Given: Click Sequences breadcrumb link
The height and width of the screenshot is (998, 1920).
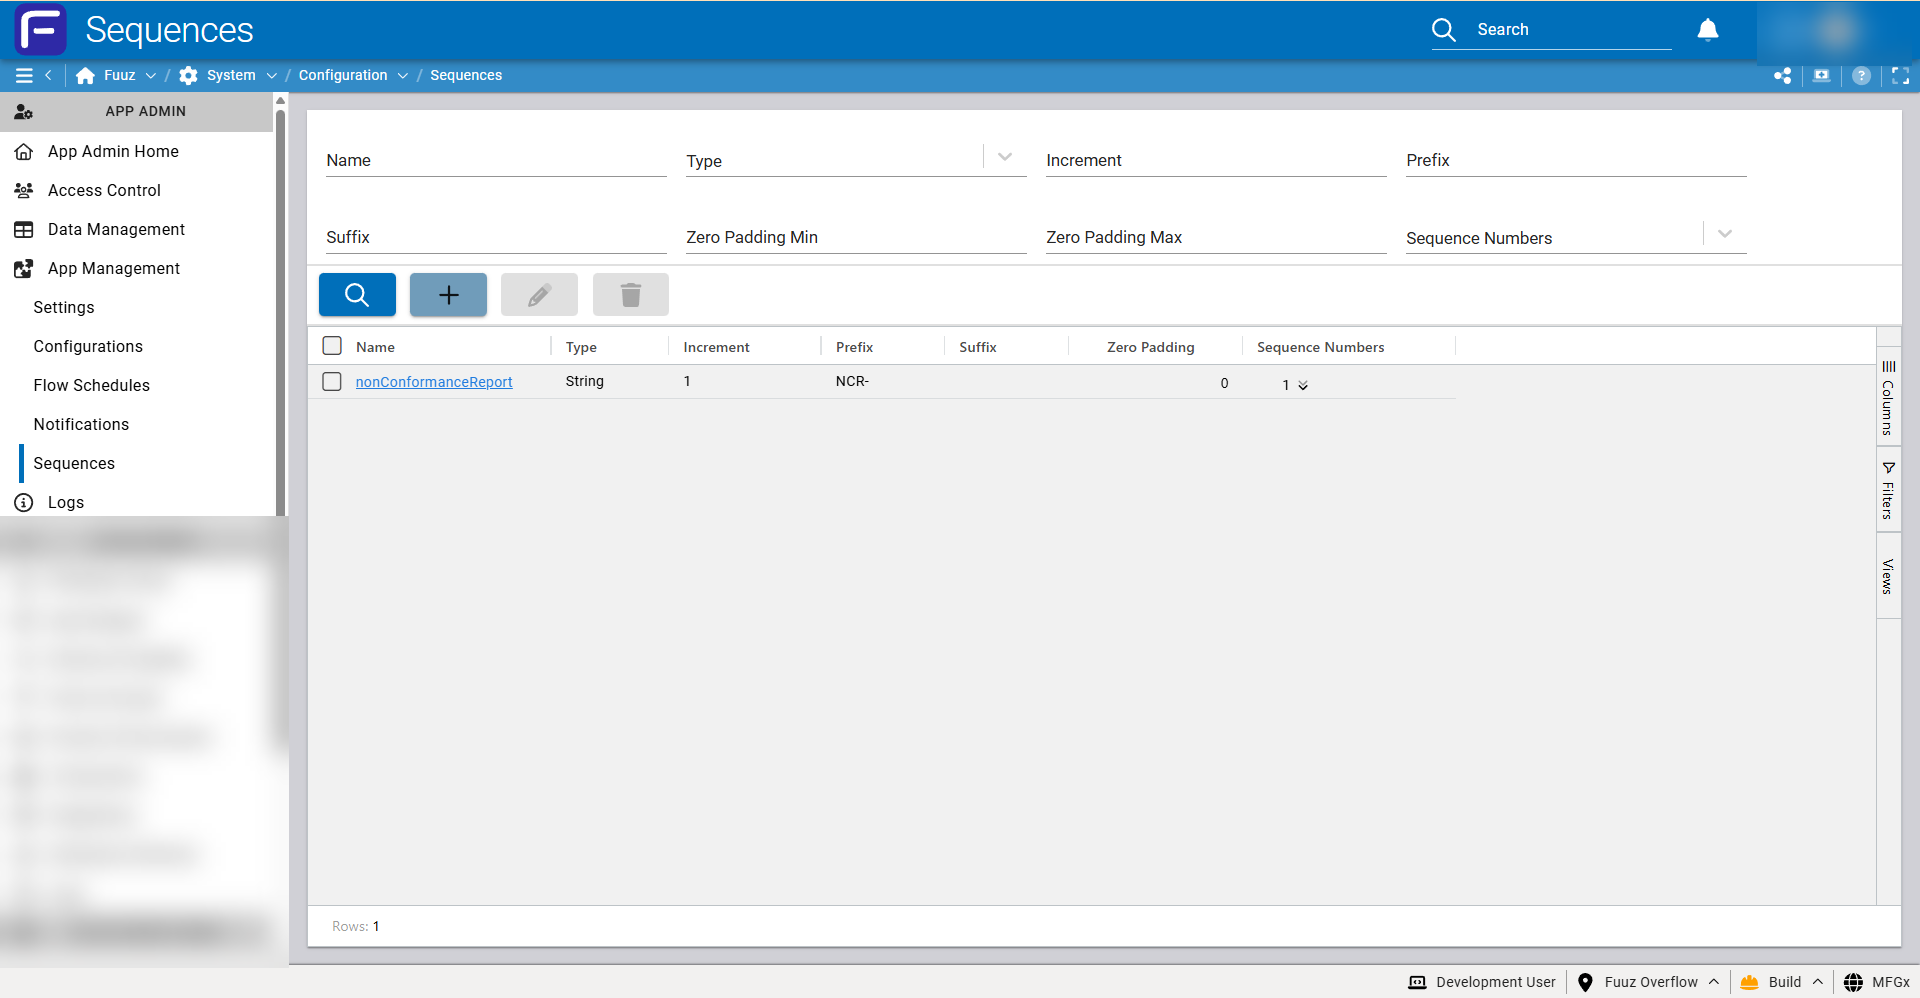Looking at the screenshot, I should pos(466,75).
